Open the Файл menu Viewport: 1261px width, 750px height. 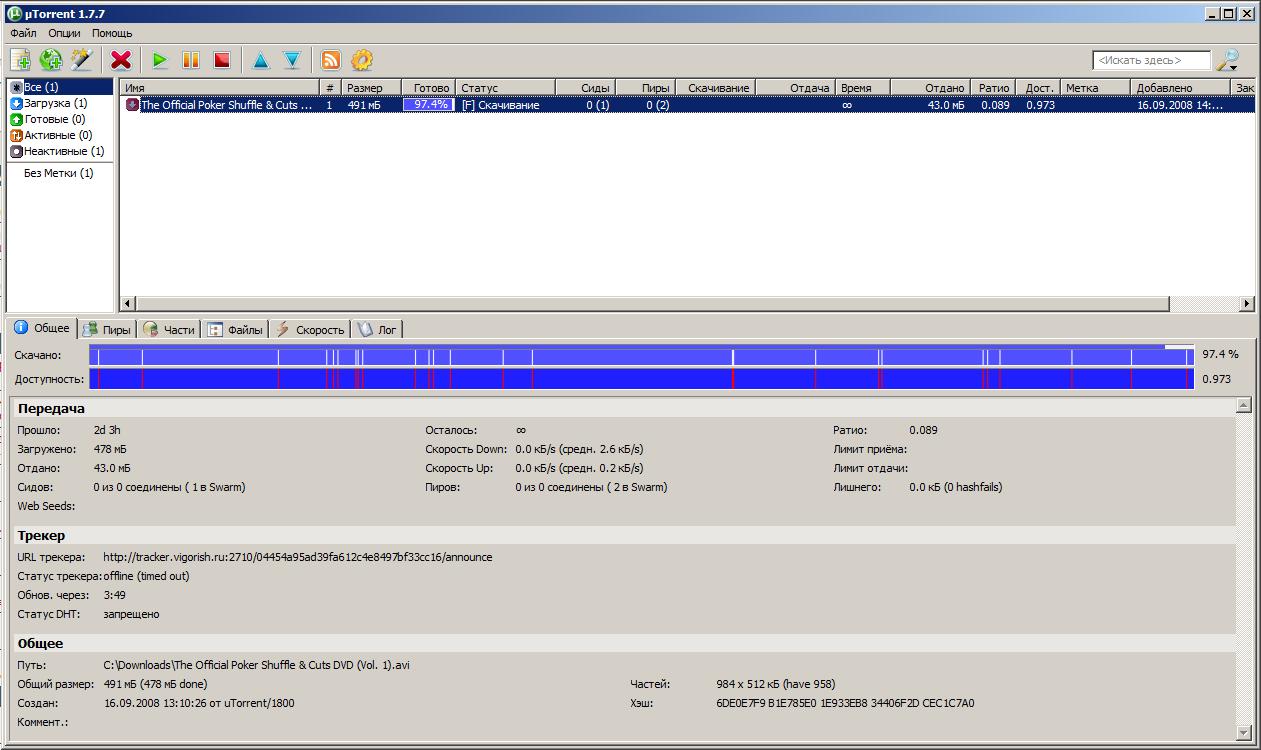23,33
